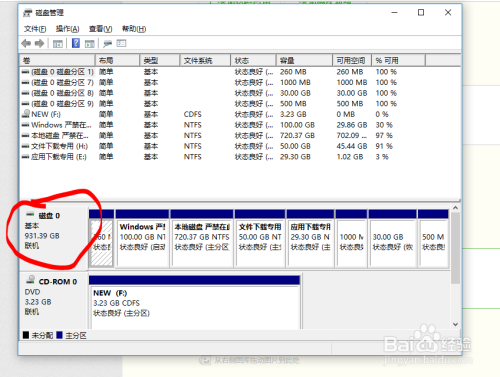Select the hatched 260 MB partition block
This screenshot has height=377, width=500.
pos(102,239)
